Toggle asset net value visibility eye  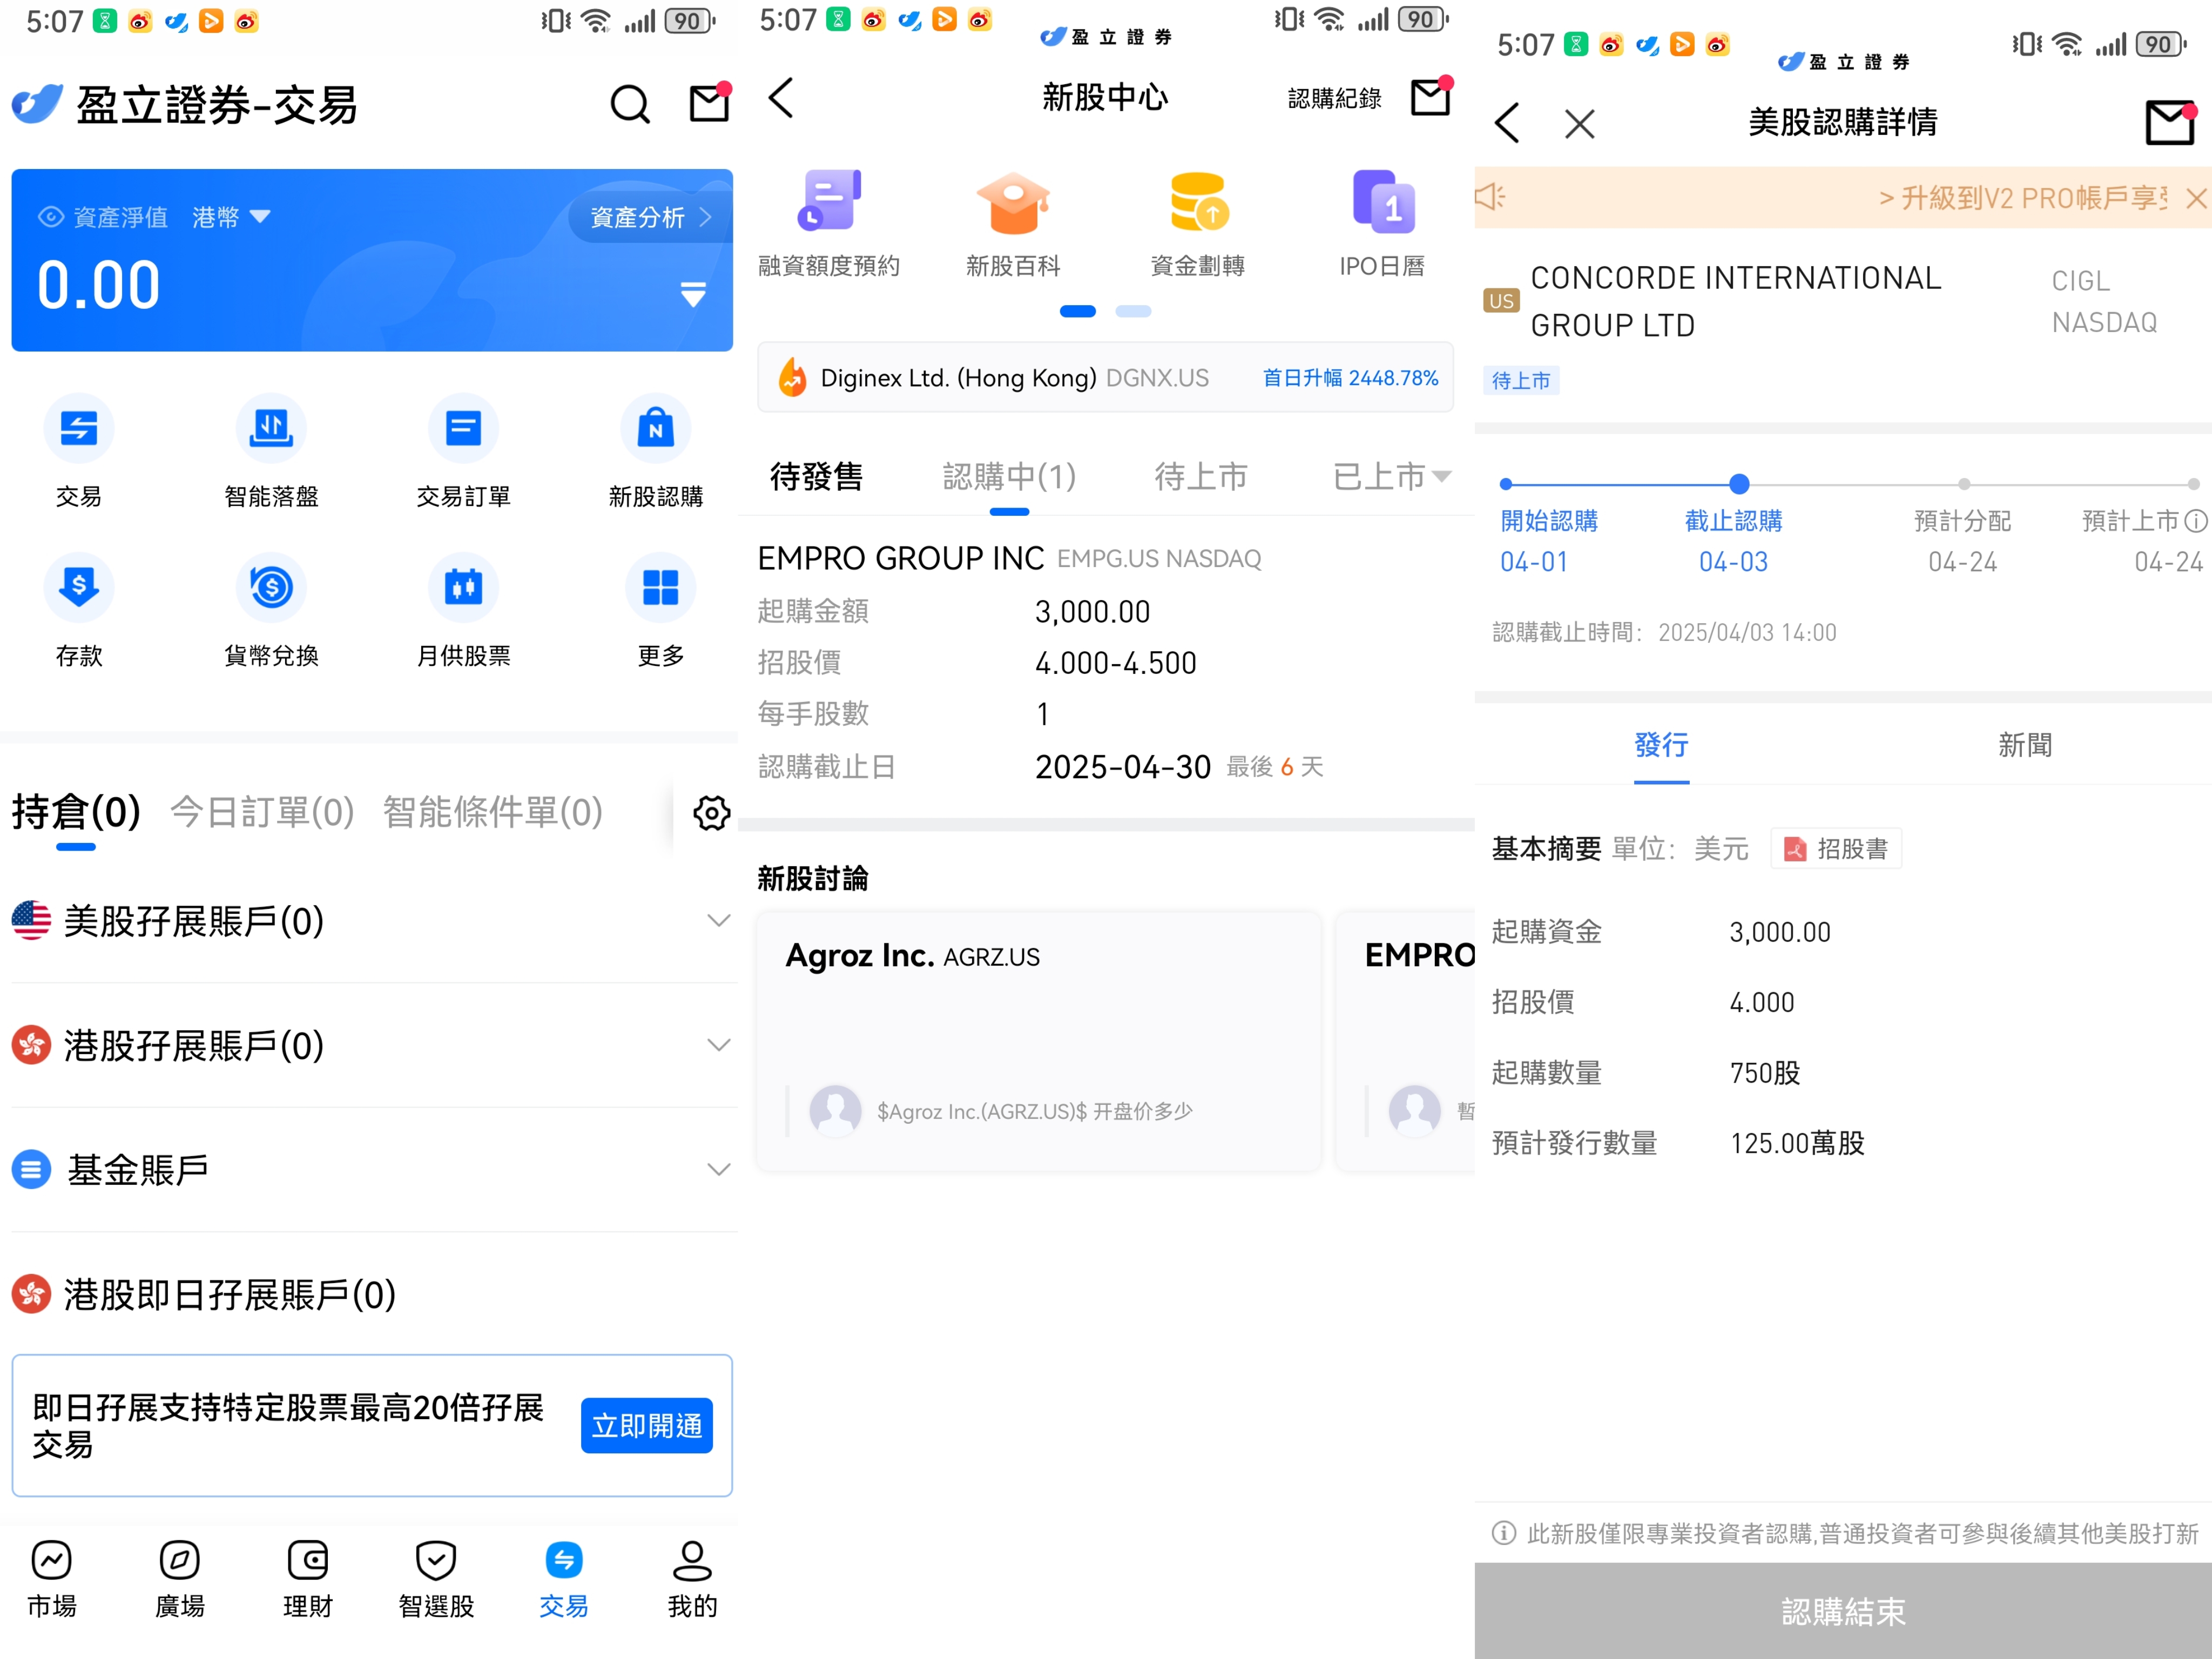50,217
